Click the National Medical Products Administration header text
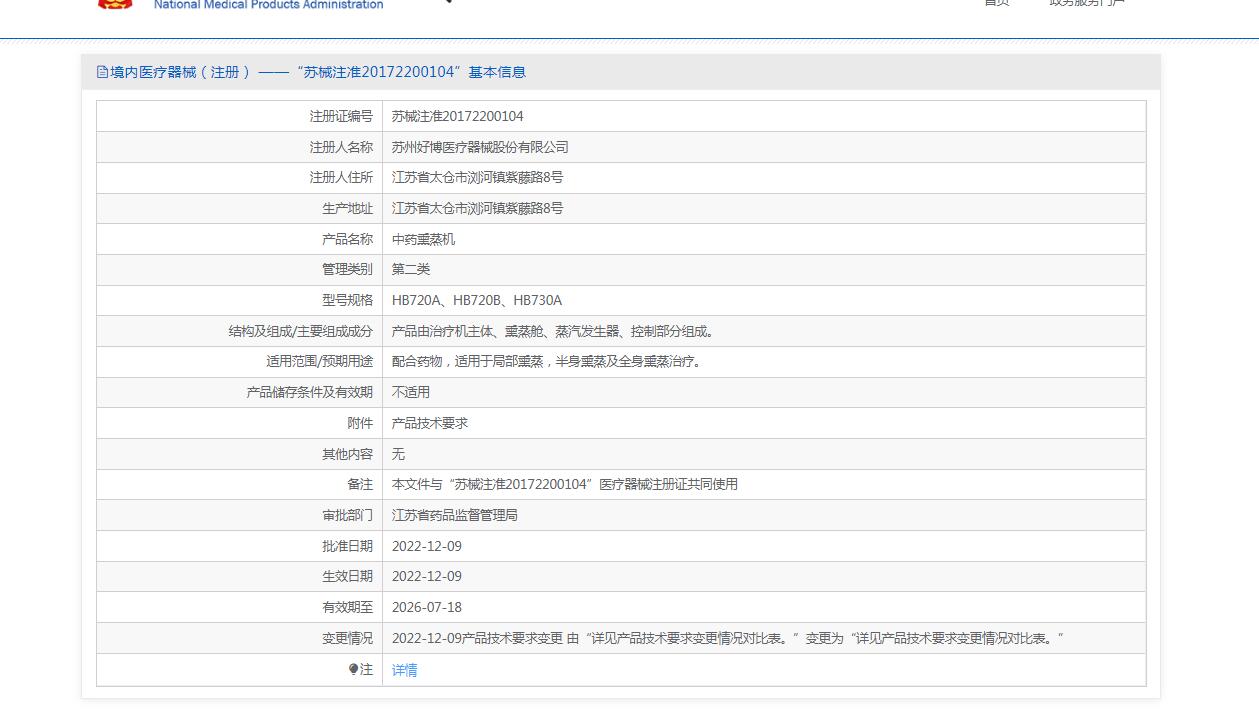This screenshot has height=724, width=1259. point(268,5)
